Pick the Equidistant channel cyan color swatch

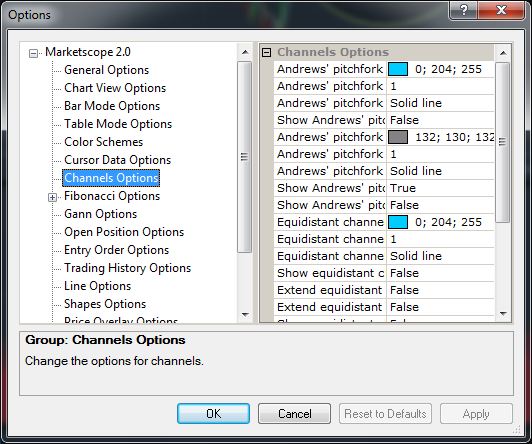pos(398,222)
